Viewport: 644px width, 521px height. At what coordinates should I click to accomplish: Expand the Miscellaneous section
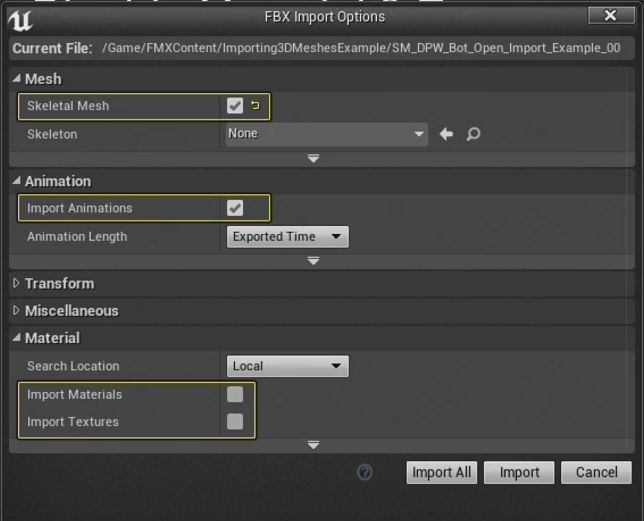point(16,310)
